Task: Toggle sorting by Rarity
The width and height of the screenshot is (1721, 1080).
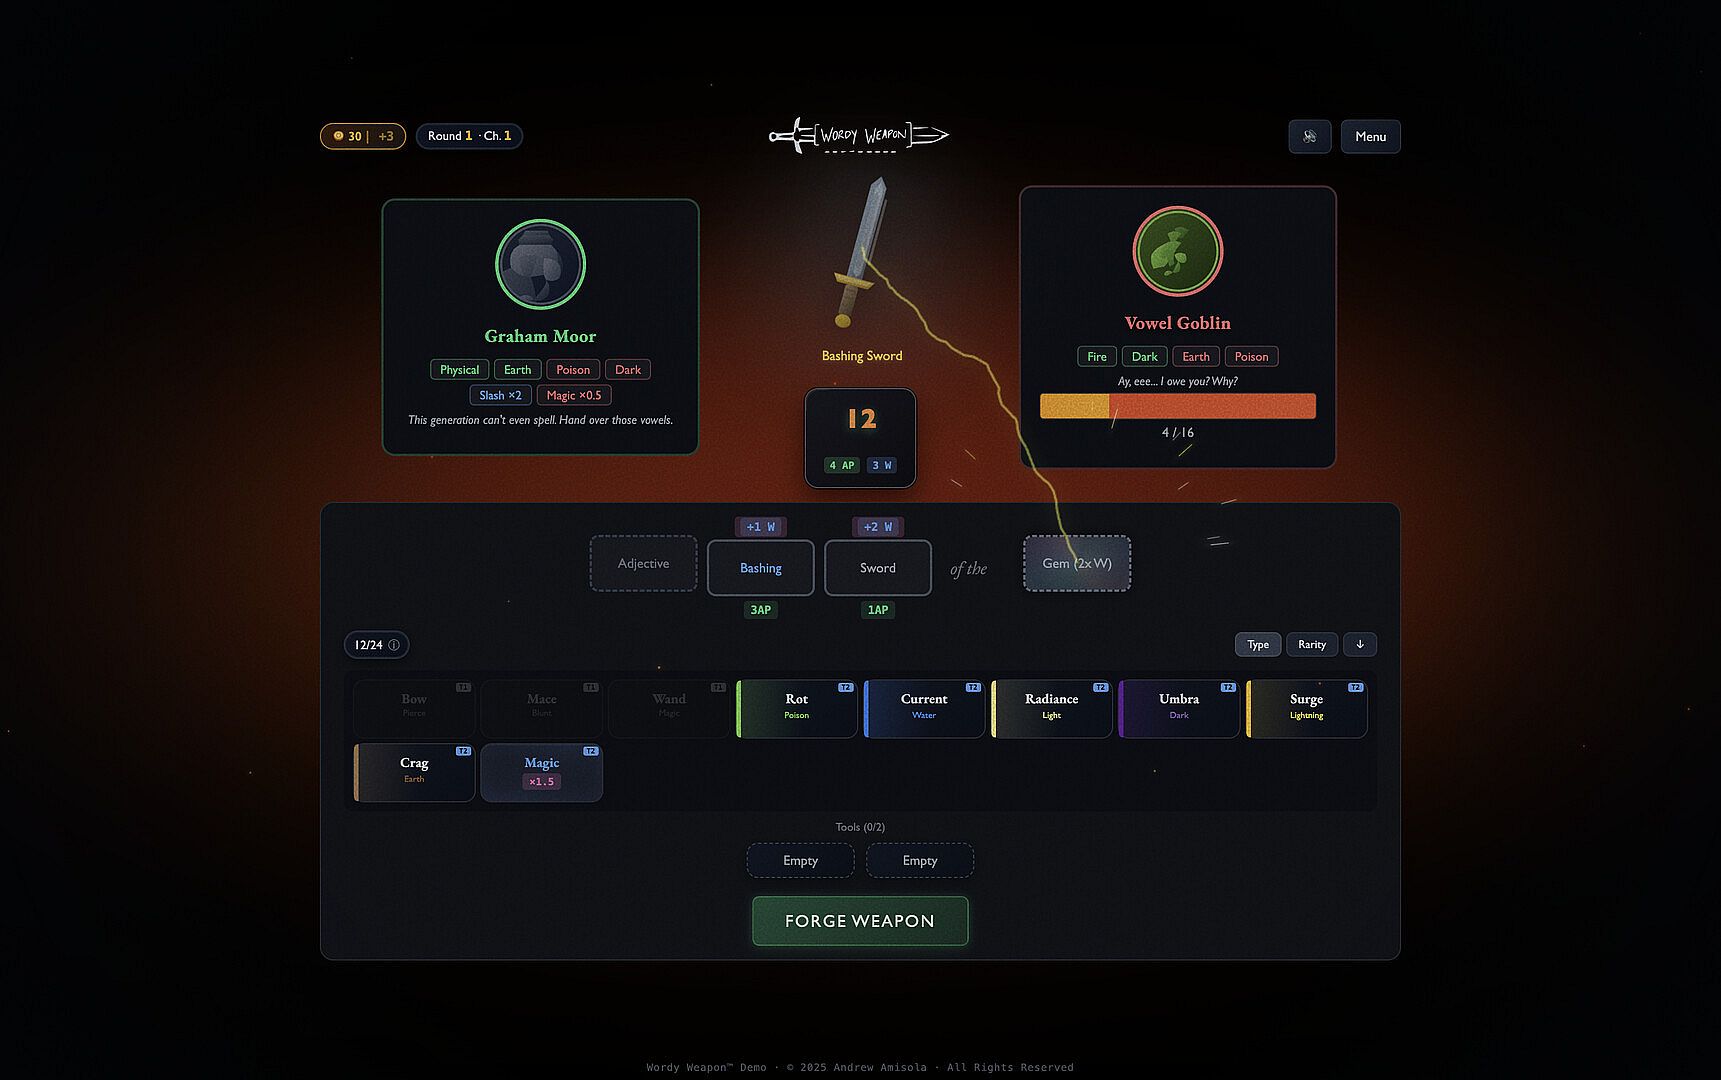Action: 1312,645
